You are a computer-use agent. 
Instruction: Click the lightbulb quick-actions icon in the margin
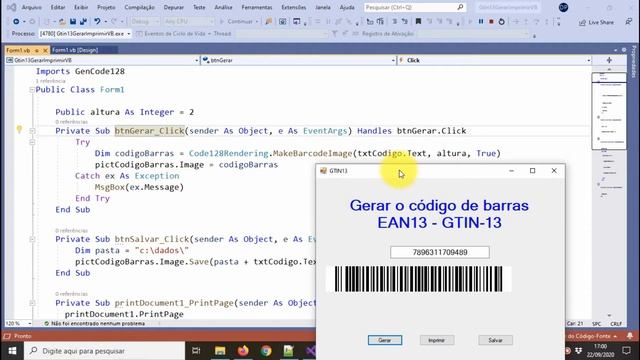(19, 130)
